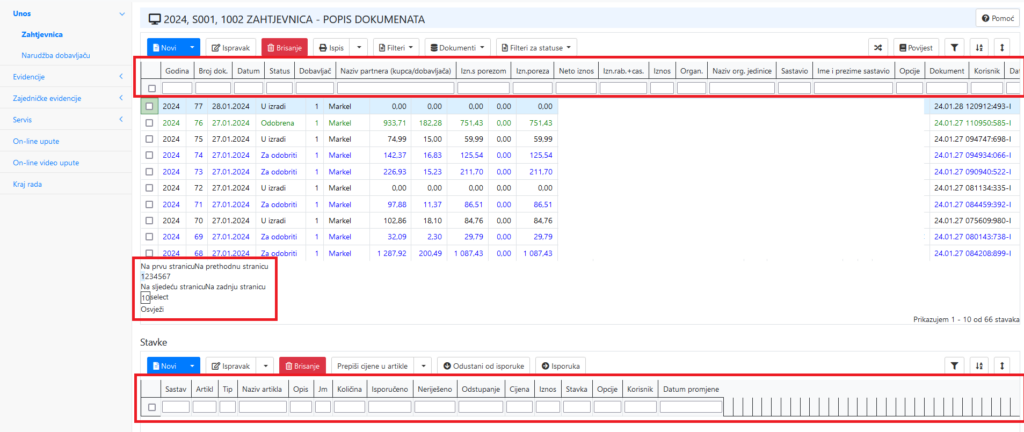The height and width of the screenshot is (432, 1024).
Task: Open the Filteri dropdown
Action: tap(396, 48)
